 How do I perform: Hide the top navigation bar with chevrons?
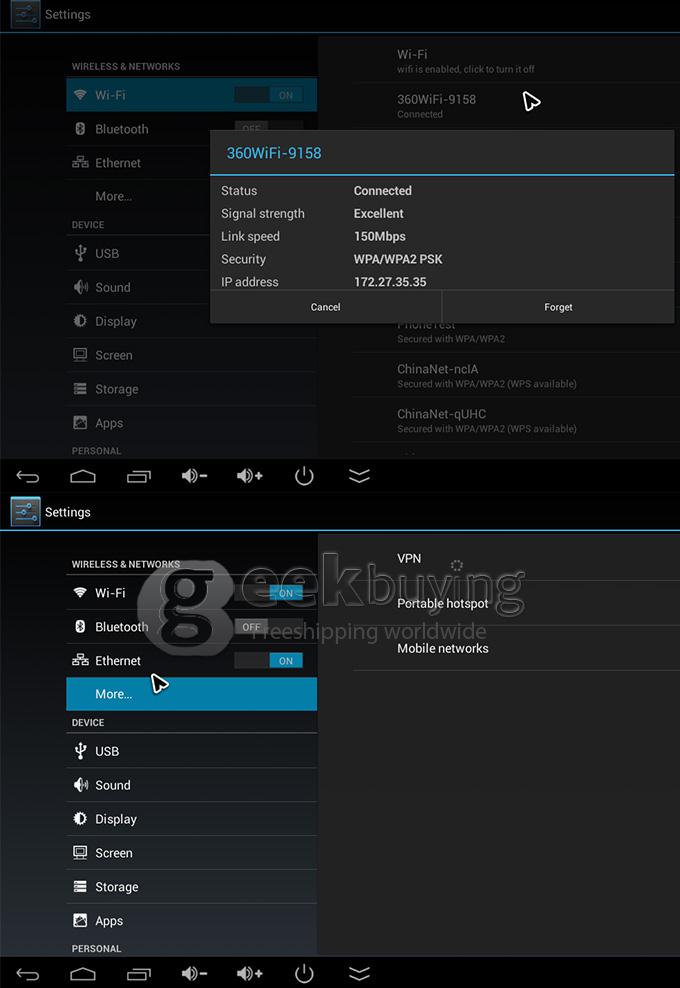pos(359,476)
